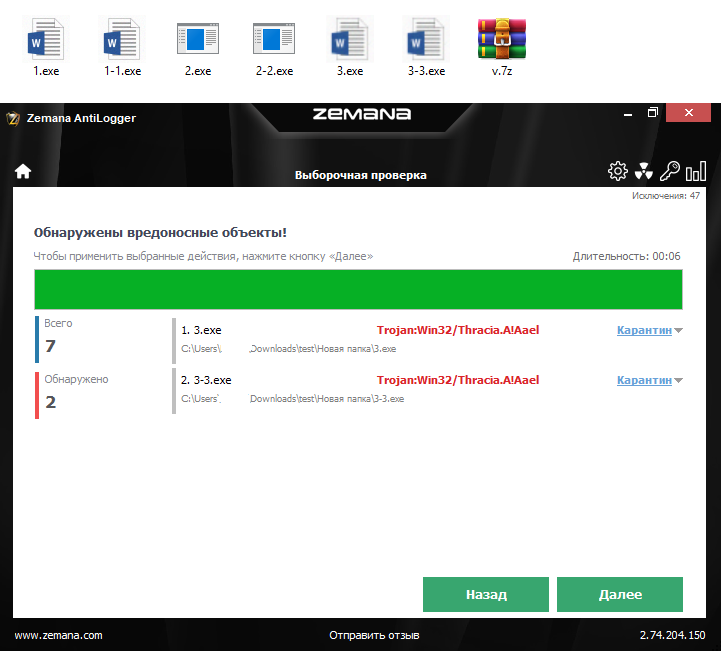The height and width of the screenshot is (651, 721).
Task: Select the 3.exe file icon
Action: 350,40
